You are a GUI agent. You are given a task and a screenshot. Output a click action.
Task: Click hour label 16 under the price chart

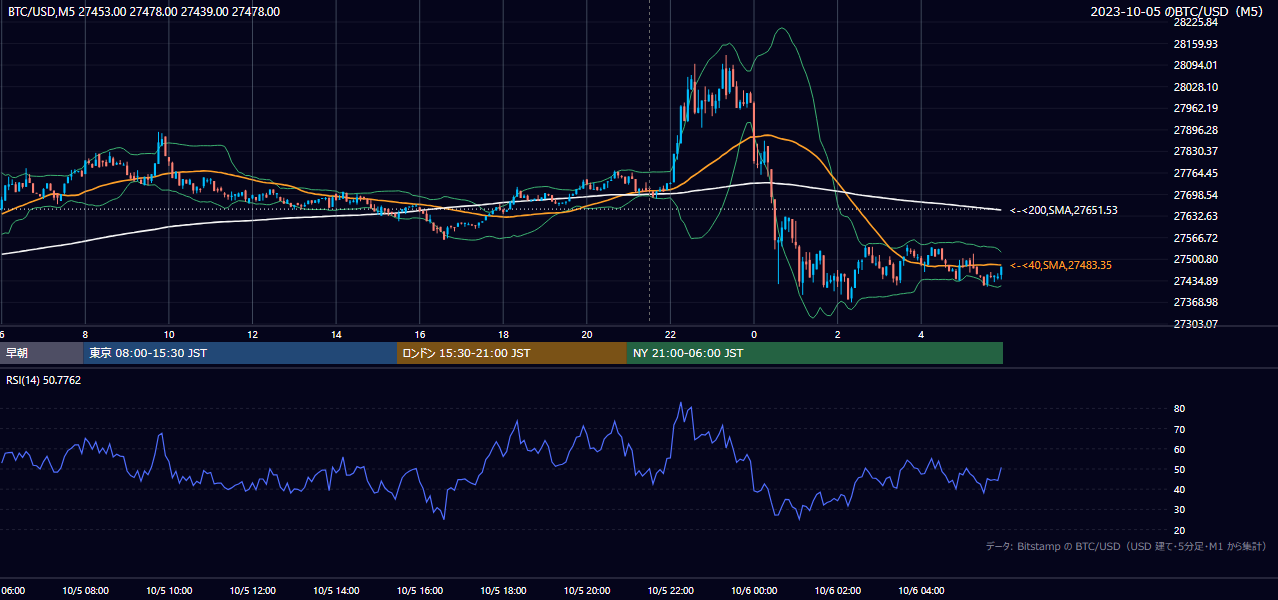[420, 335]
